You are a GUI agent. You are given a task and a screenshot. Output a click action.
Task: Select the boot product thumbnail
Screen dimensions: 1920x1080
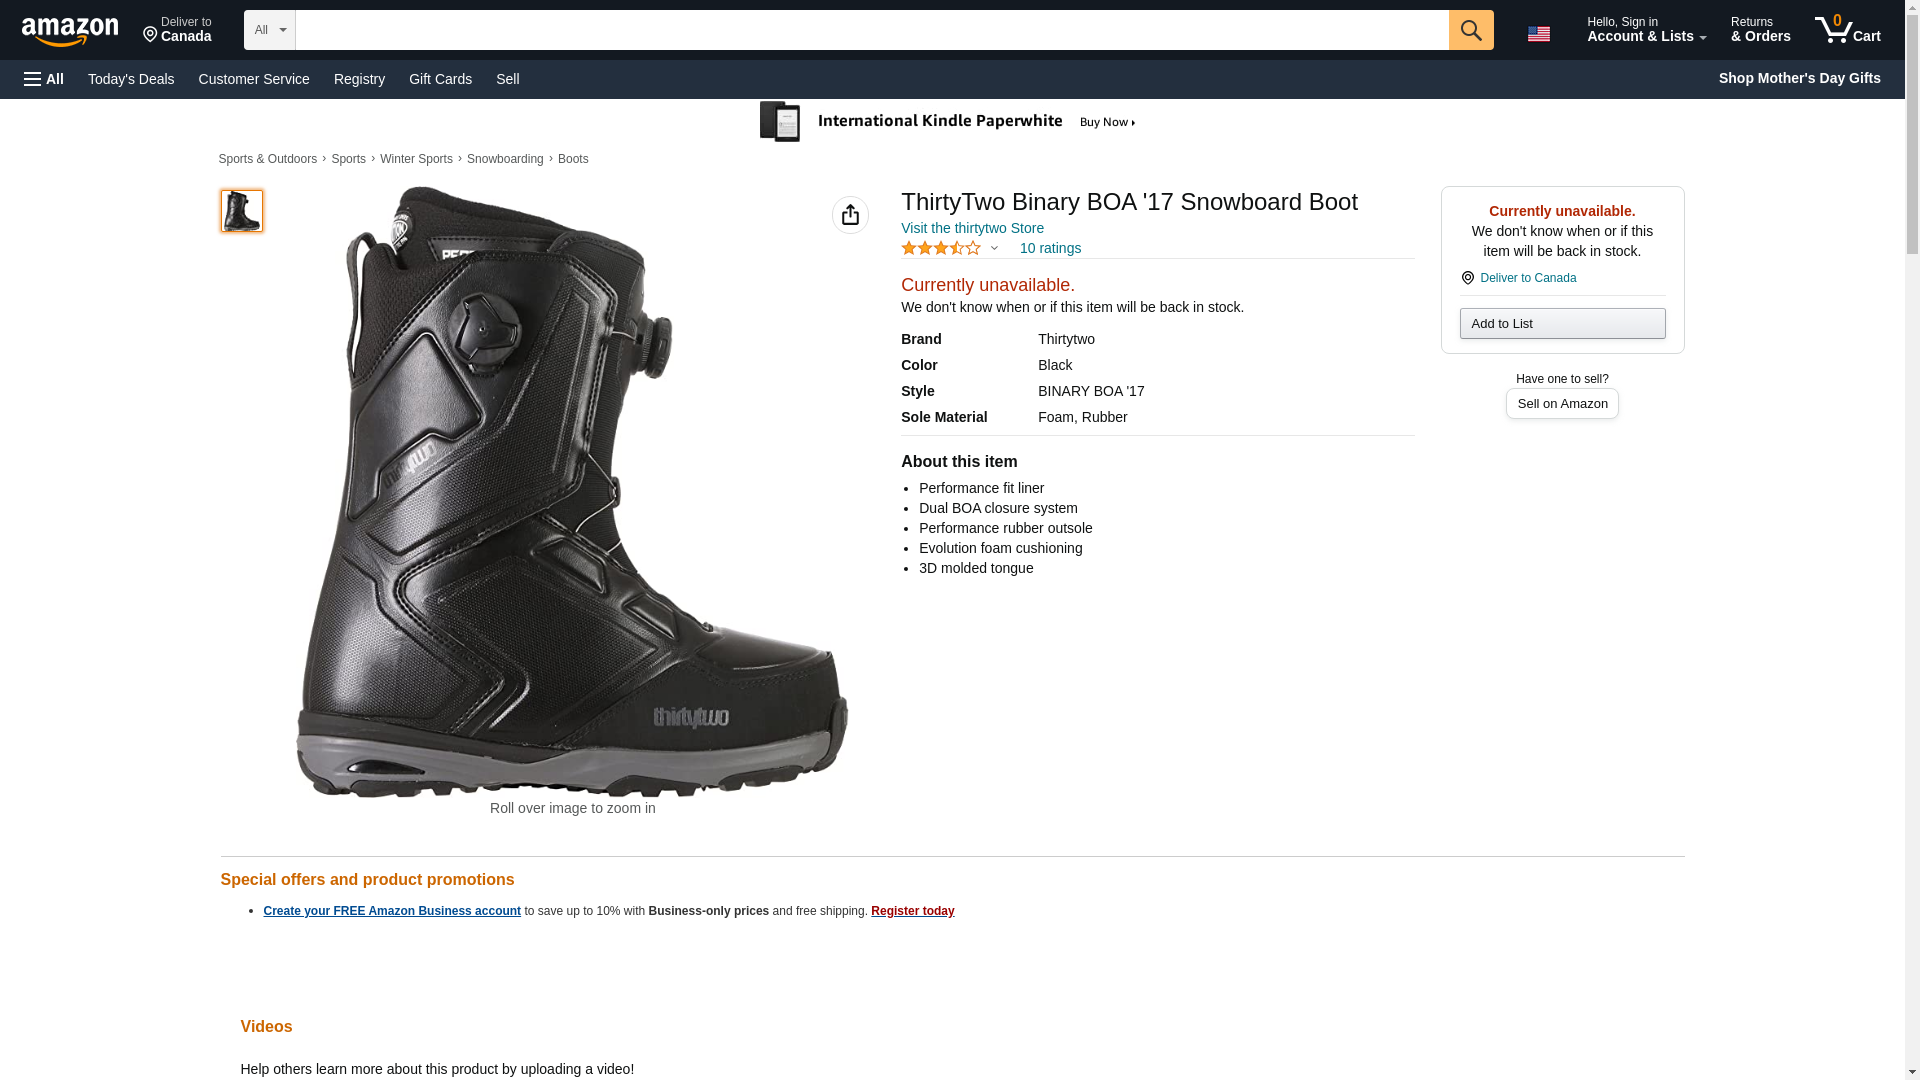[242, 211]
